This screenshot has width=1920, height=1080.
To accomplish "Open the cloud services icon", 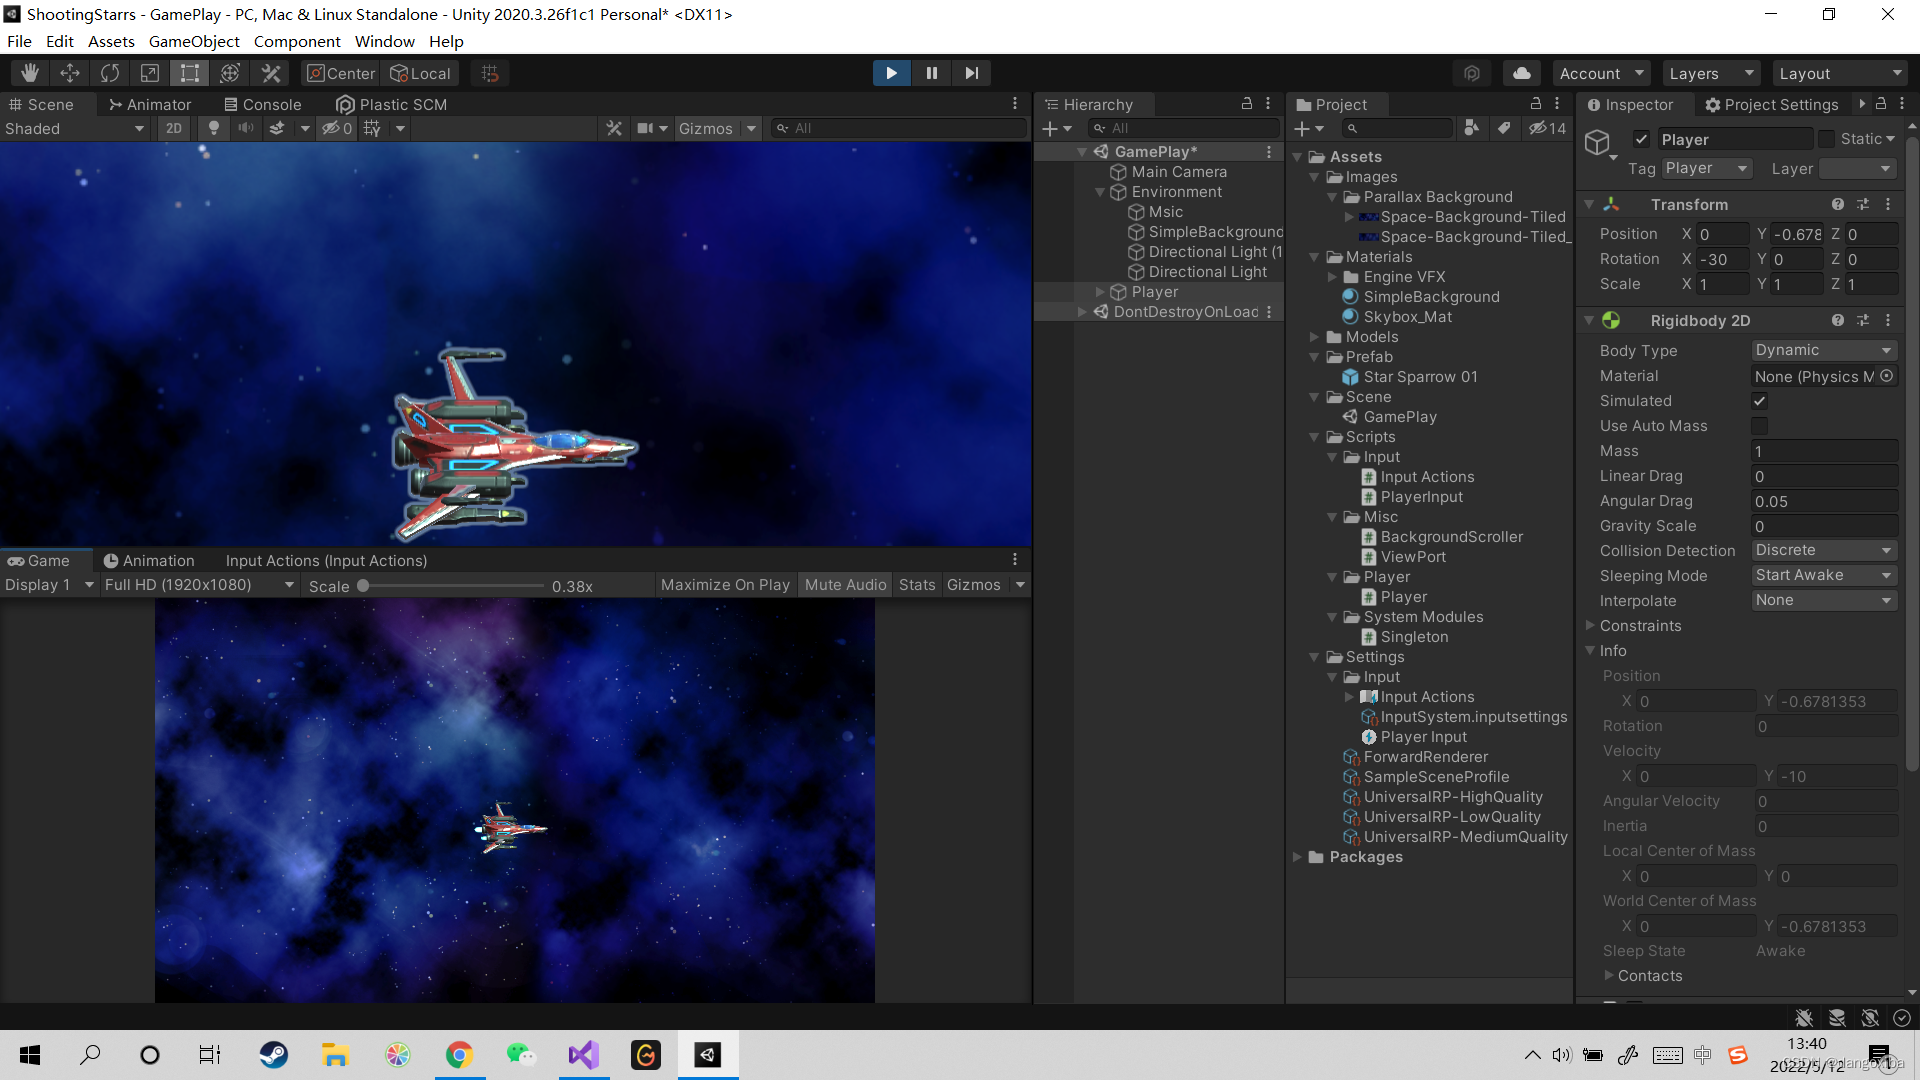I will [x=1521, y=73].
